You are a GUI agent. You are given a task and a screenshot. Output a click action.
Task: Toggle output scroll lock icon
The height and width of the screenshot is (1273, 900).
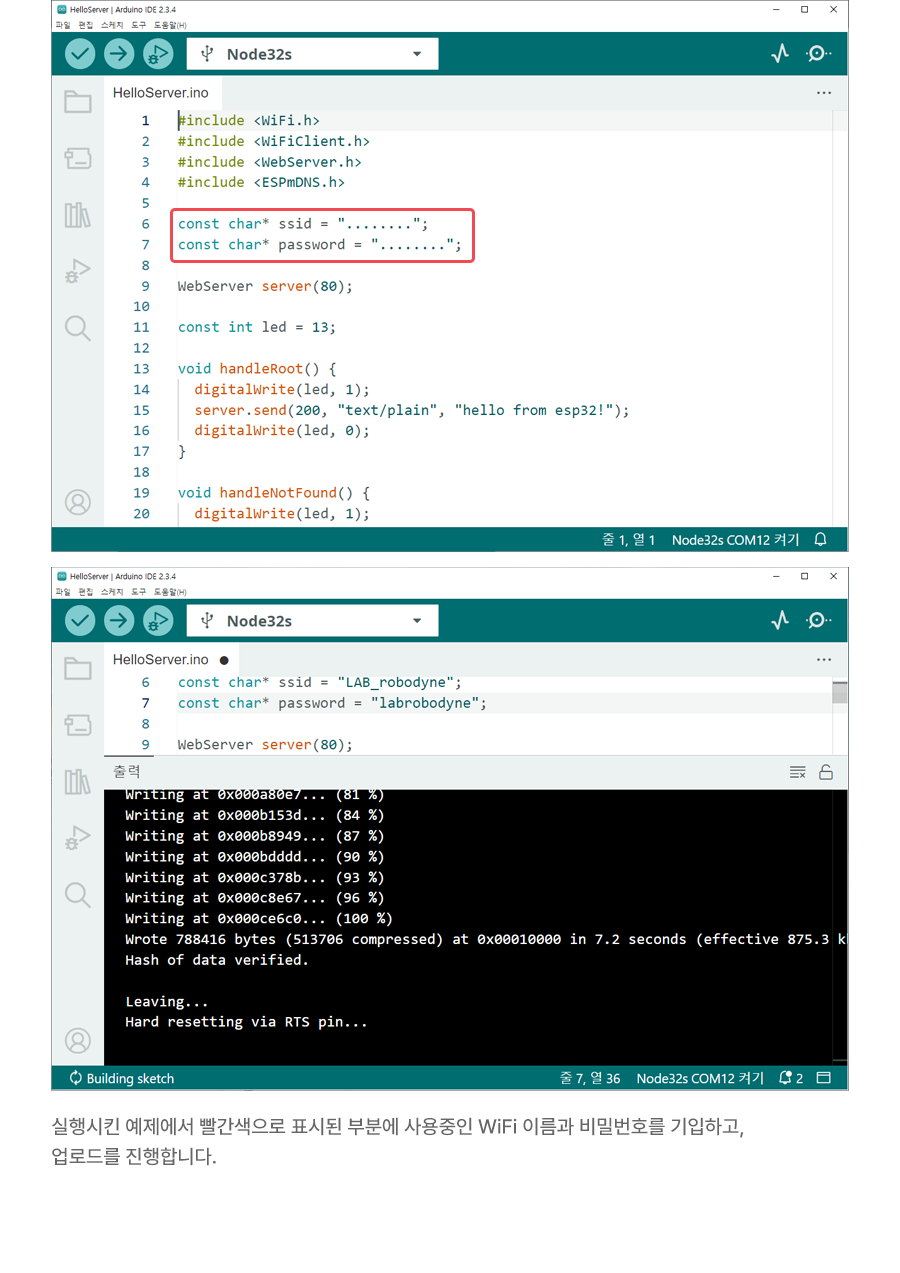click(826, 772)
